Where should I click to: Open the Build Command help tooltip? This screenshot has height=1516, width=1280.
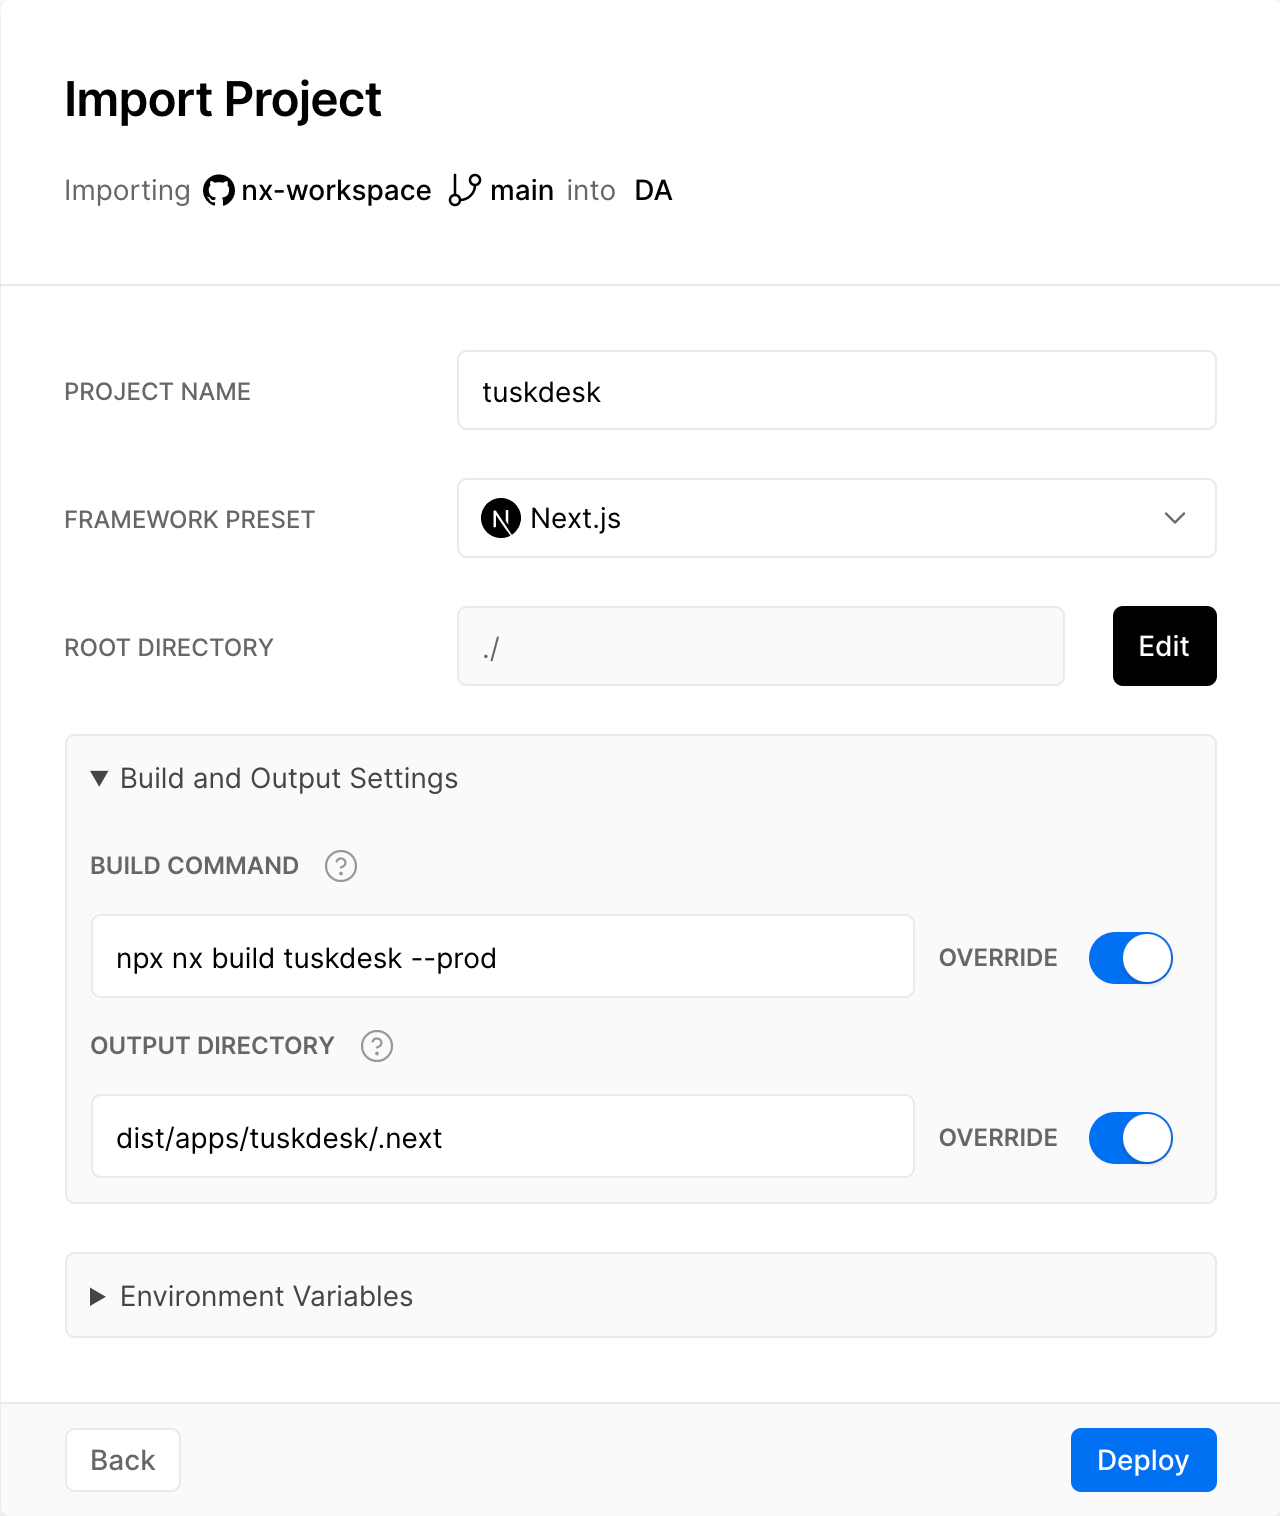tap(340, 866)
